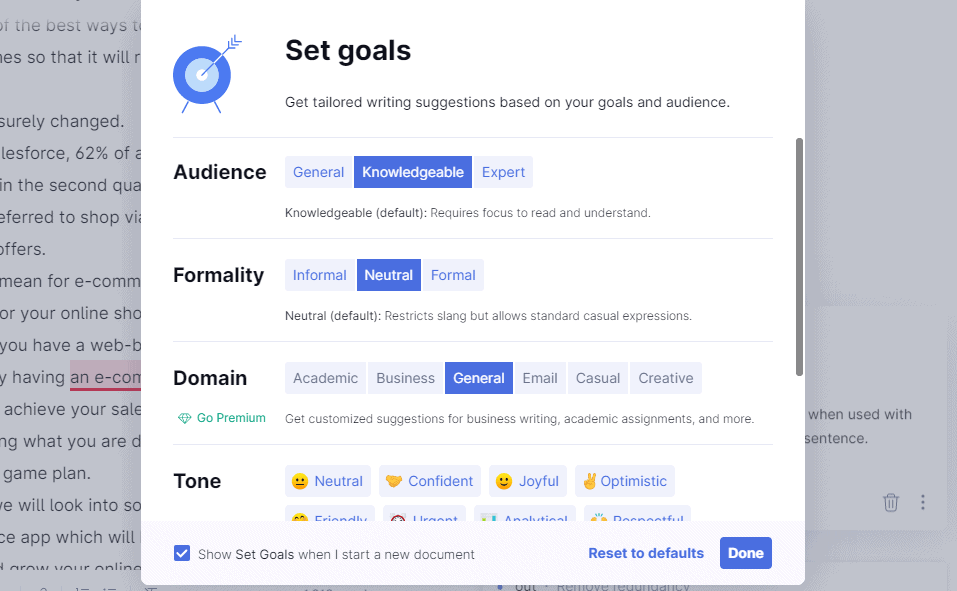Select the Neutral tone emoji option
This screenshot has width=957, height=591.
point(328,481)
